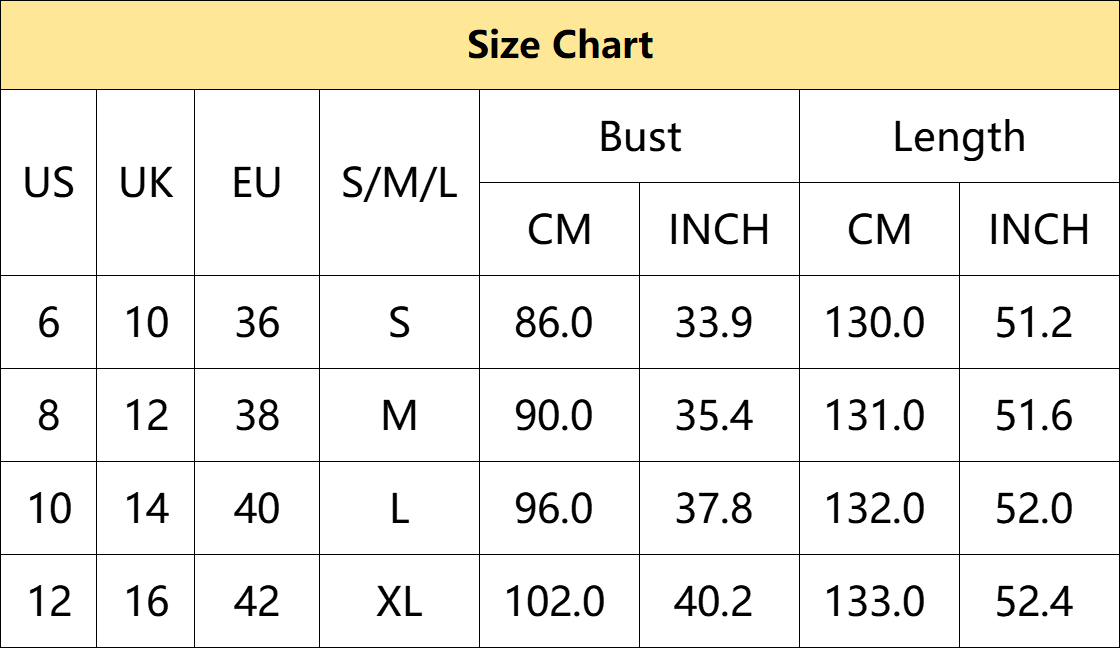Select the Length header cell
1120x649 pixels.
(x=959, y=136)
